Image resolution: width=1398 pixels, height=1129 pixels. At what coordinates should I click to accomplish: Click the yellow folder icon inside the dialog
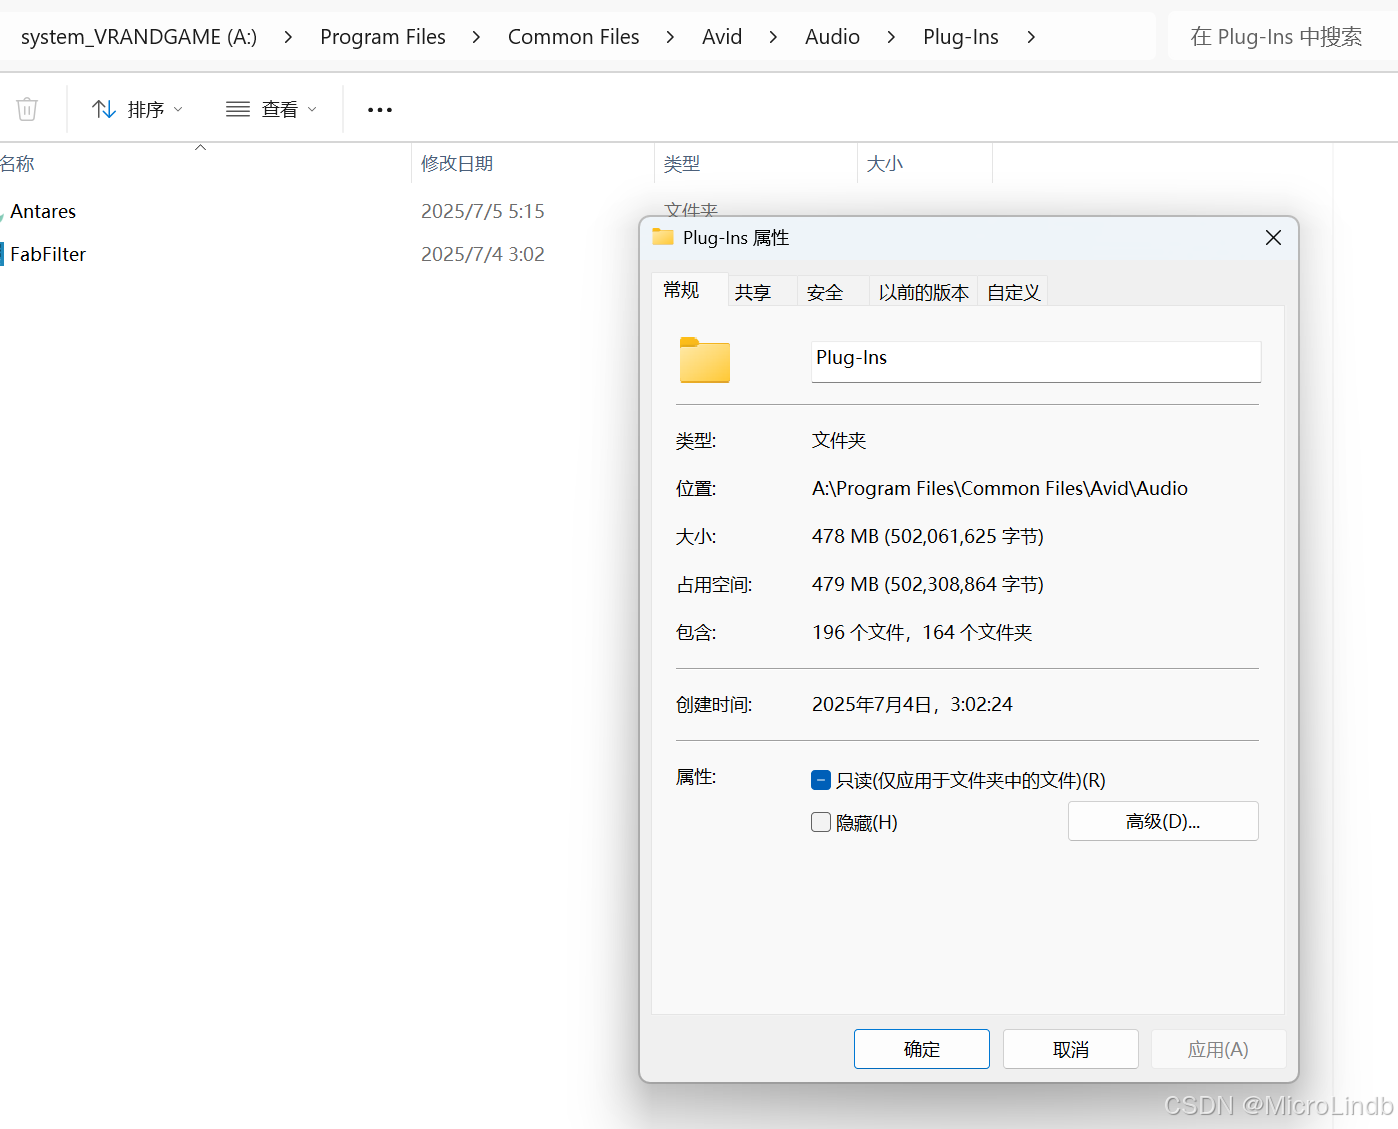click(704, 361)
